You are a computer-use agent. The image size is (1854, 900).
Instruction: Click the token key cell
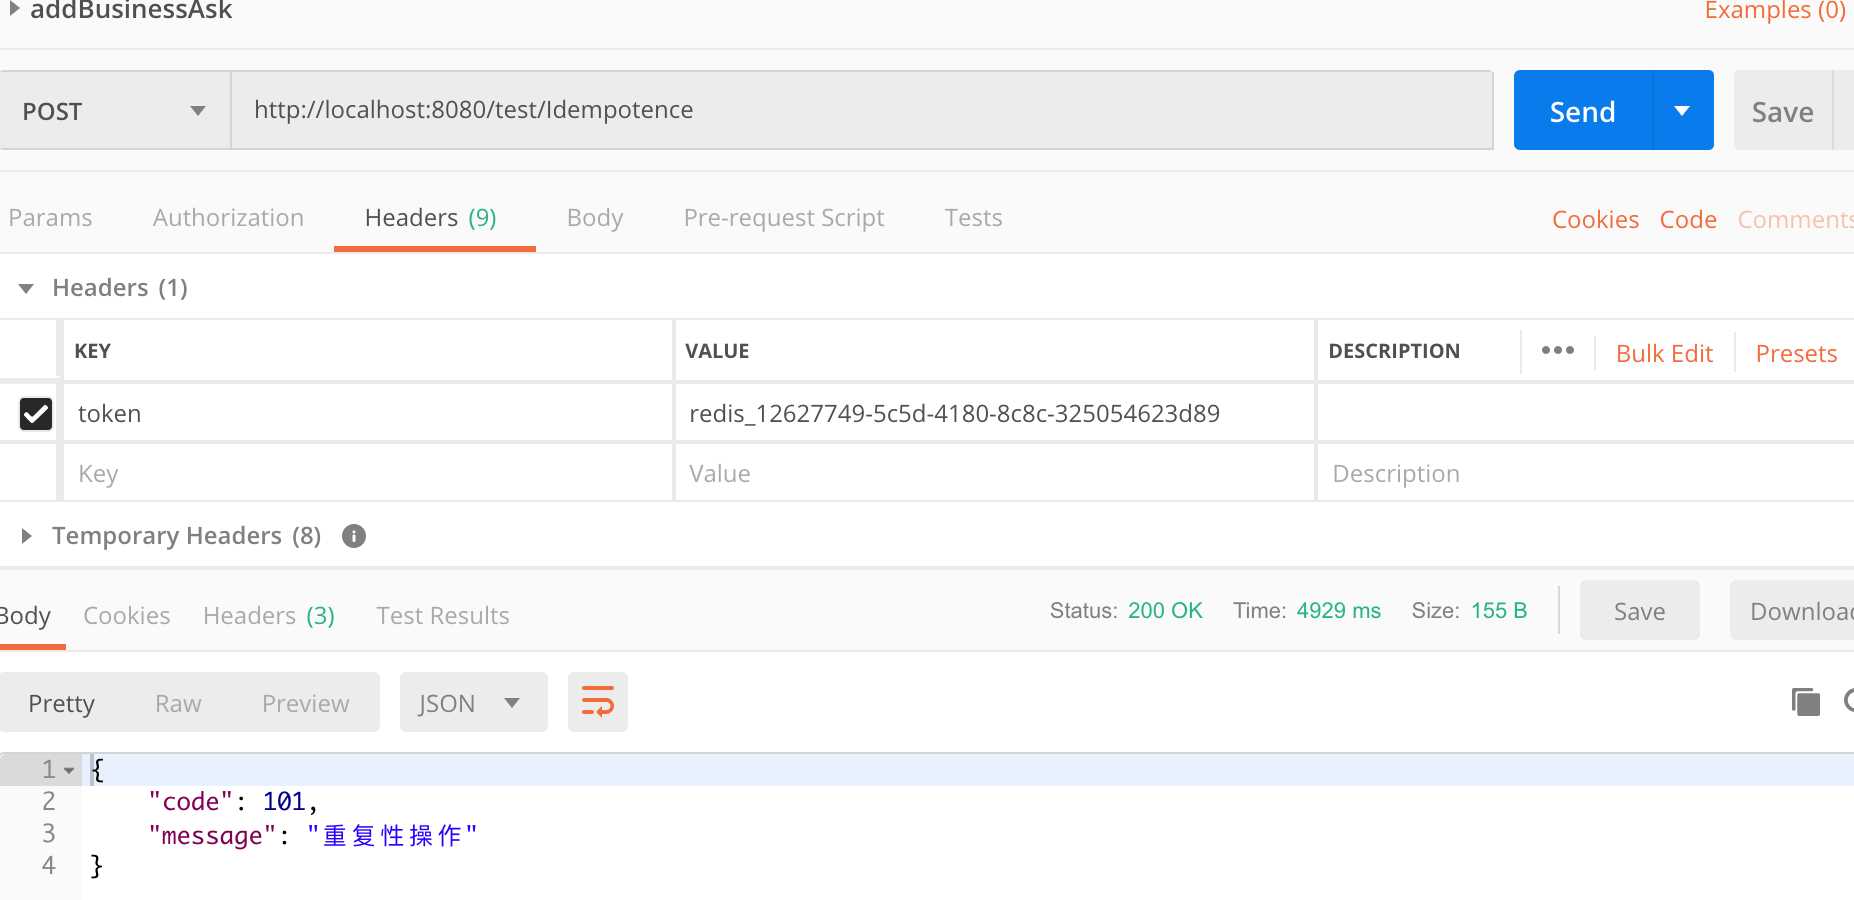point(368,413)
